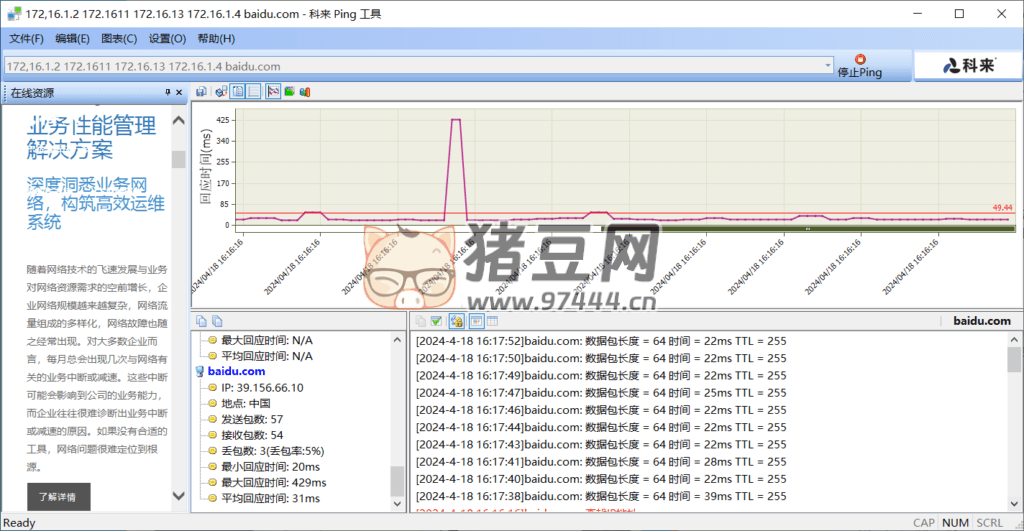Image resolution: width=1024 pixels, height=531 pixels.
Task: Close the 在线资源 side panel
Action: pos(180,93)
